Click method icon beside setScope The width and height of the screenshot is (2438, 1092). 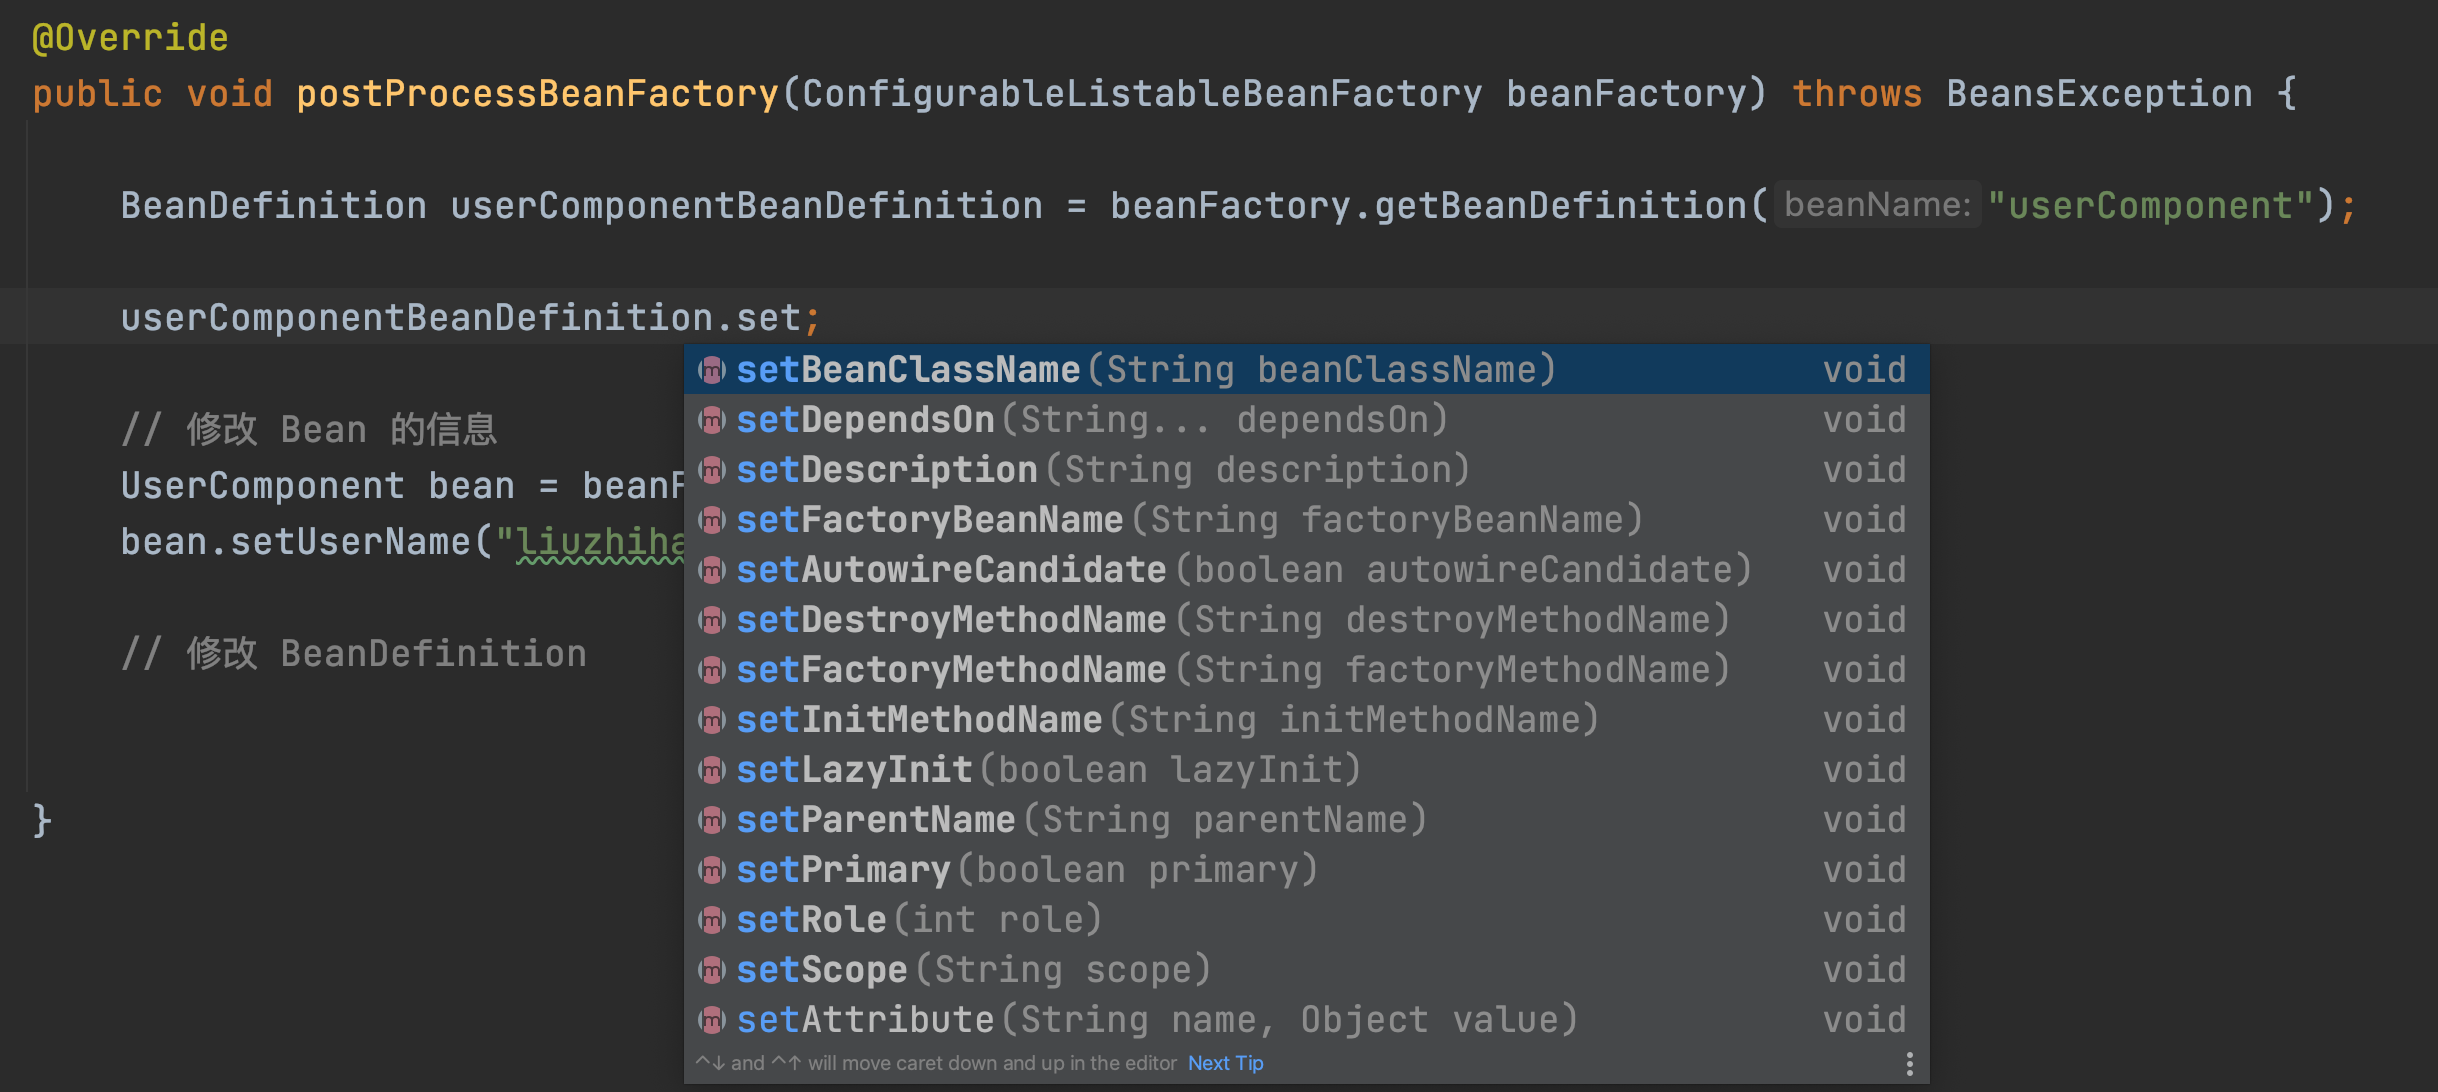[x=711, y=970]
